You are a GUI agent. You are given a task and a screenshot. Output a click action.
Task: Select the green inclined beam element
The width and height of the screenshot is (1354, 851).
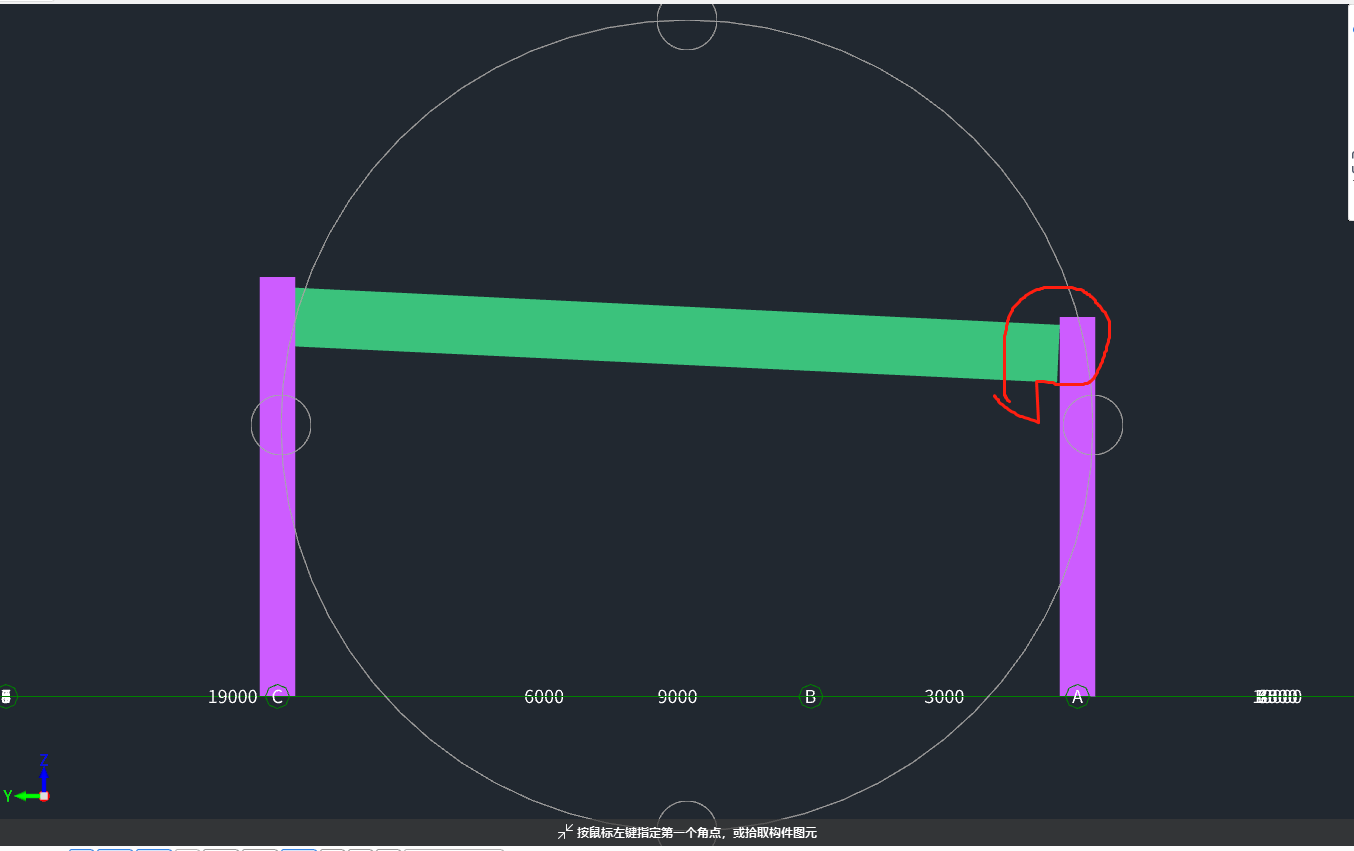677,334
